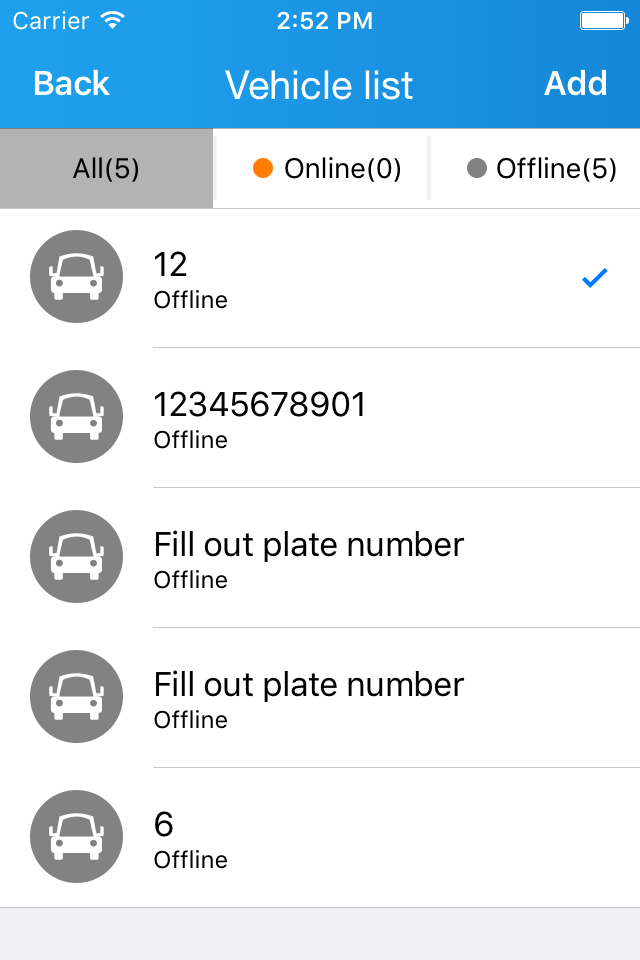The image size is (640, 960).
Task: Tap the car icon beside 12345678901
Action: coord(77,417)
